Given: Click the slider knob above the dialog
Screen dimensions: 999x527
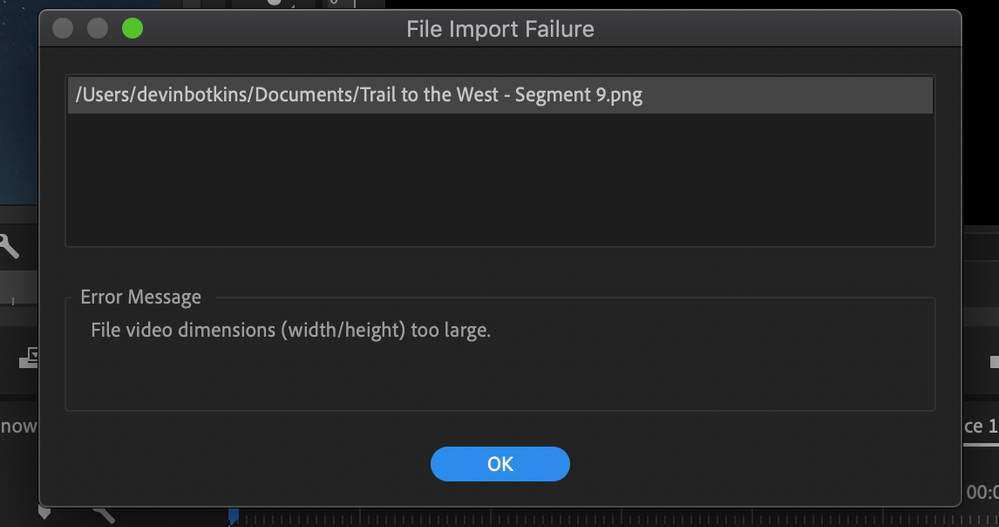Looking at the screenshot, I should tap(273, 3).
